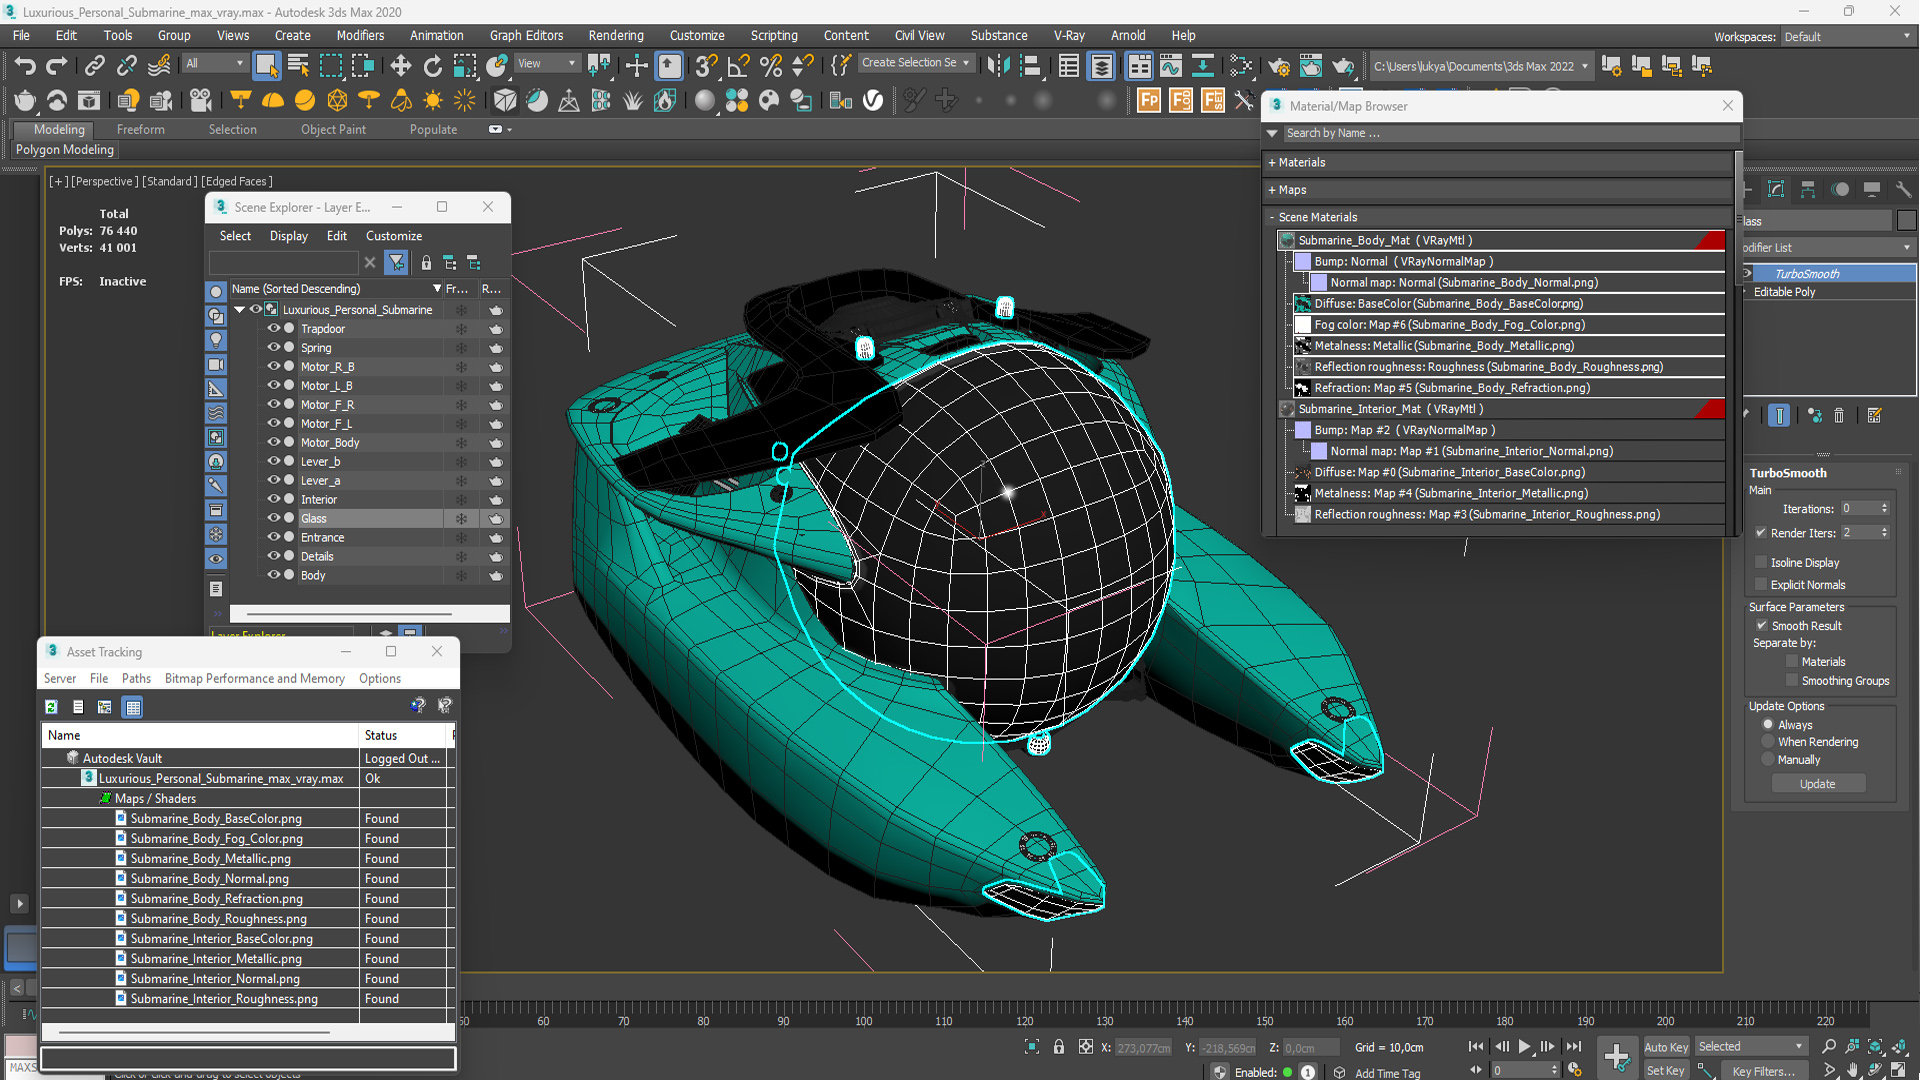Enable the Explicit Normals checkbox
Viewport: 1920px width, 1080px height.
click(1762, 584)
